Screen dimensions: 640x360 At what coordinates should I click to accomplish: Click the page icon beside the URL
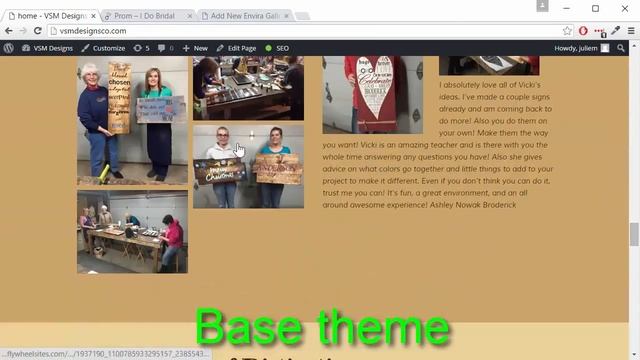(x=53, y=31)
